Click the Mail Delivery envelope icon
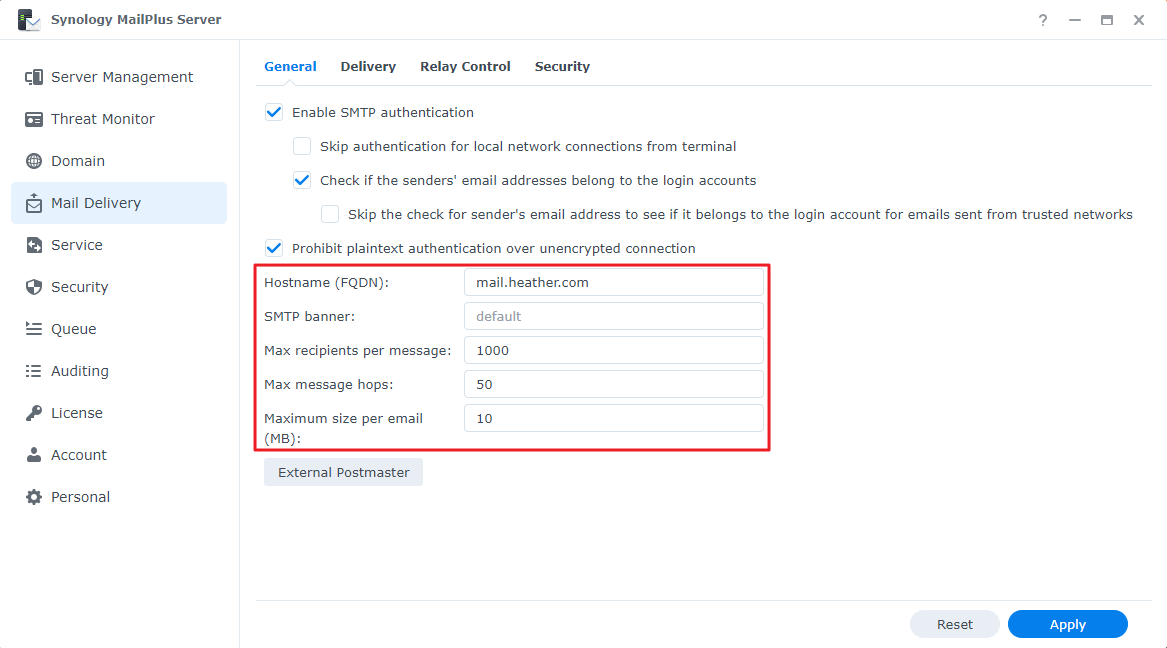The height and width of the screenshot is (648, 1167). point(34,202)
